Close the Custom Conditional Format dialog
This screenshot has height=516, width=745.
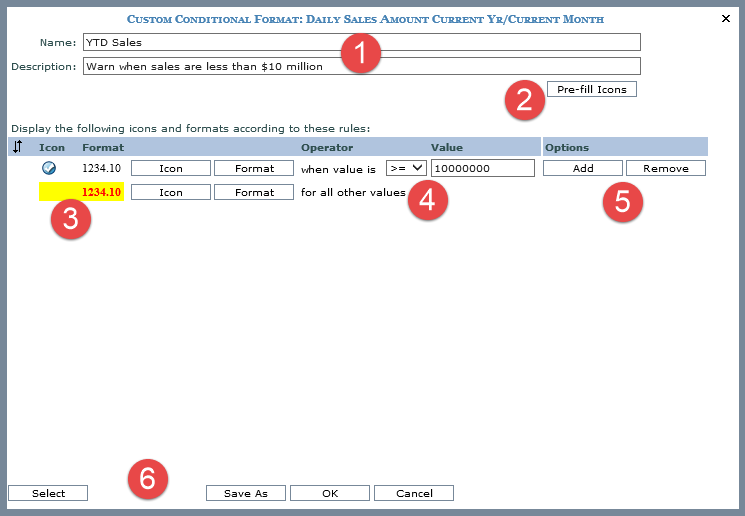tap(726, 18)
